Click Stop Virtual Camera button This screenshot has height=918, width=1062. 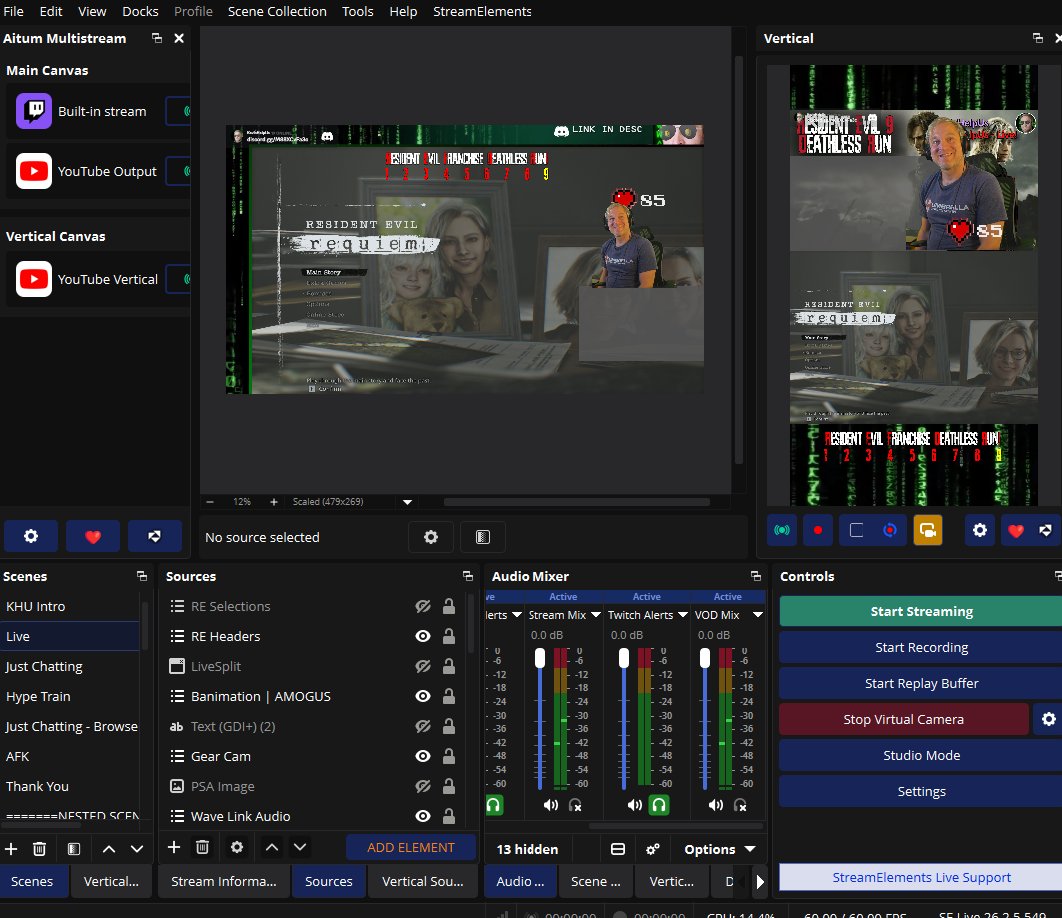click(904, 719)
